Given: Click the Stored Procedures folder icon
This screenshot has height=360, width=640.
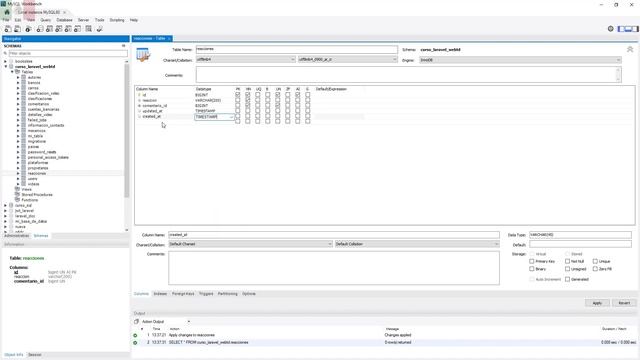Looking at the screenshot, I should (x=18, y=195).
